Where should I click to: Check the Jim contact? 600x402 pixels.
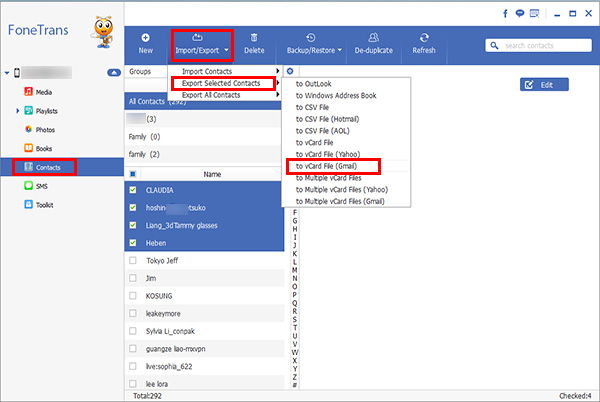tap(133, 278)
